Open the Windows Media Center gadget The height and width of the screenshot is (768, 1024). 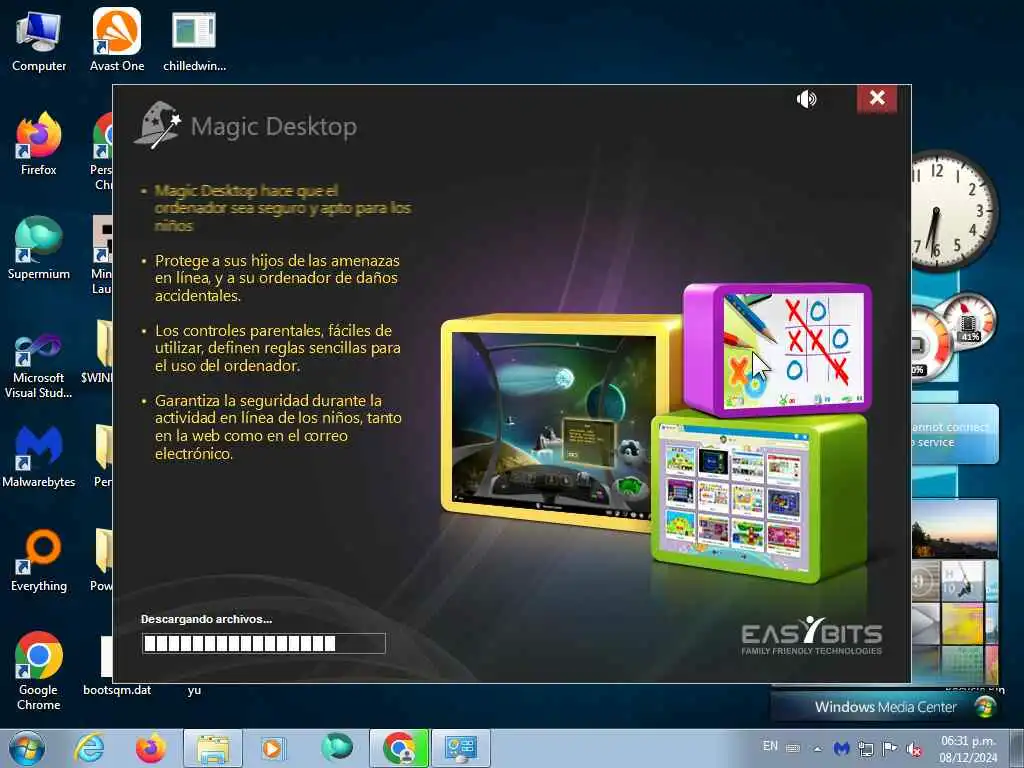pos(886,707)
